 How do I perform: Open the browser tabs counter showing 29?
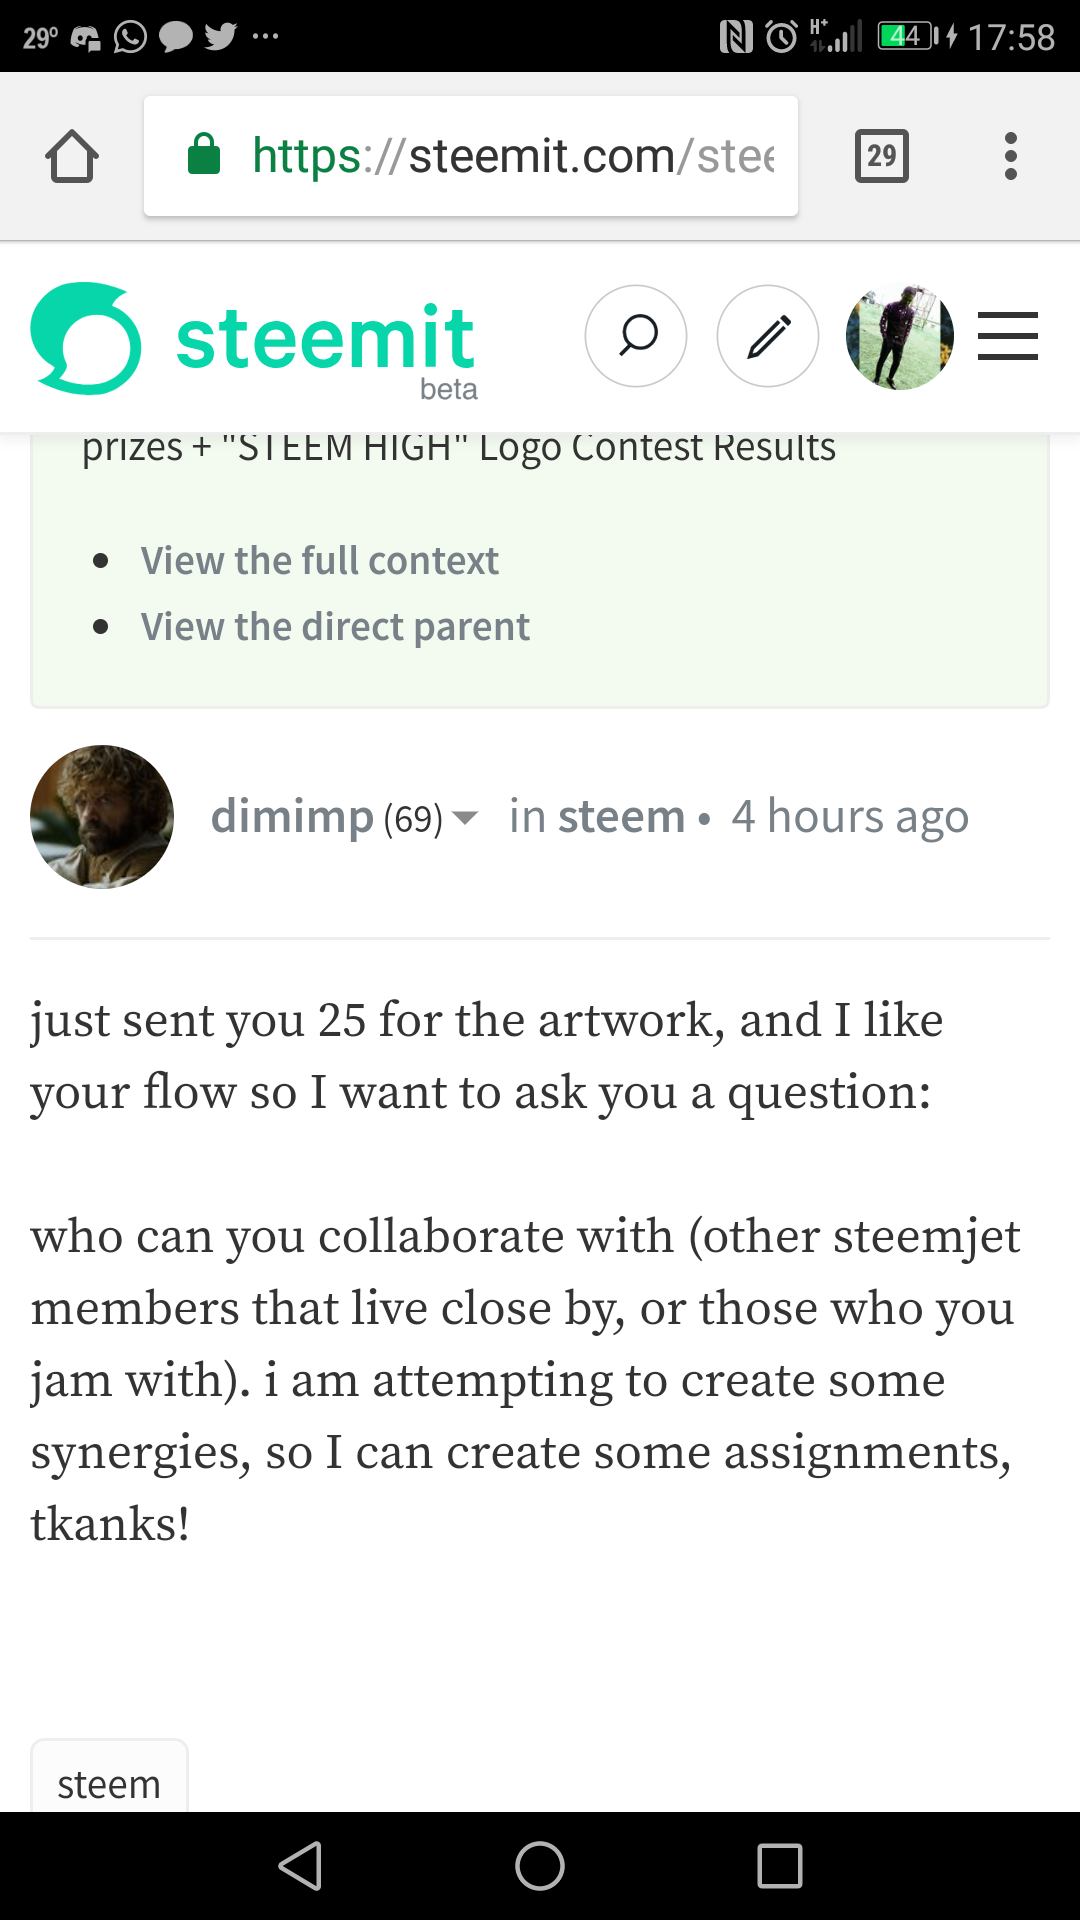[881, 156]
